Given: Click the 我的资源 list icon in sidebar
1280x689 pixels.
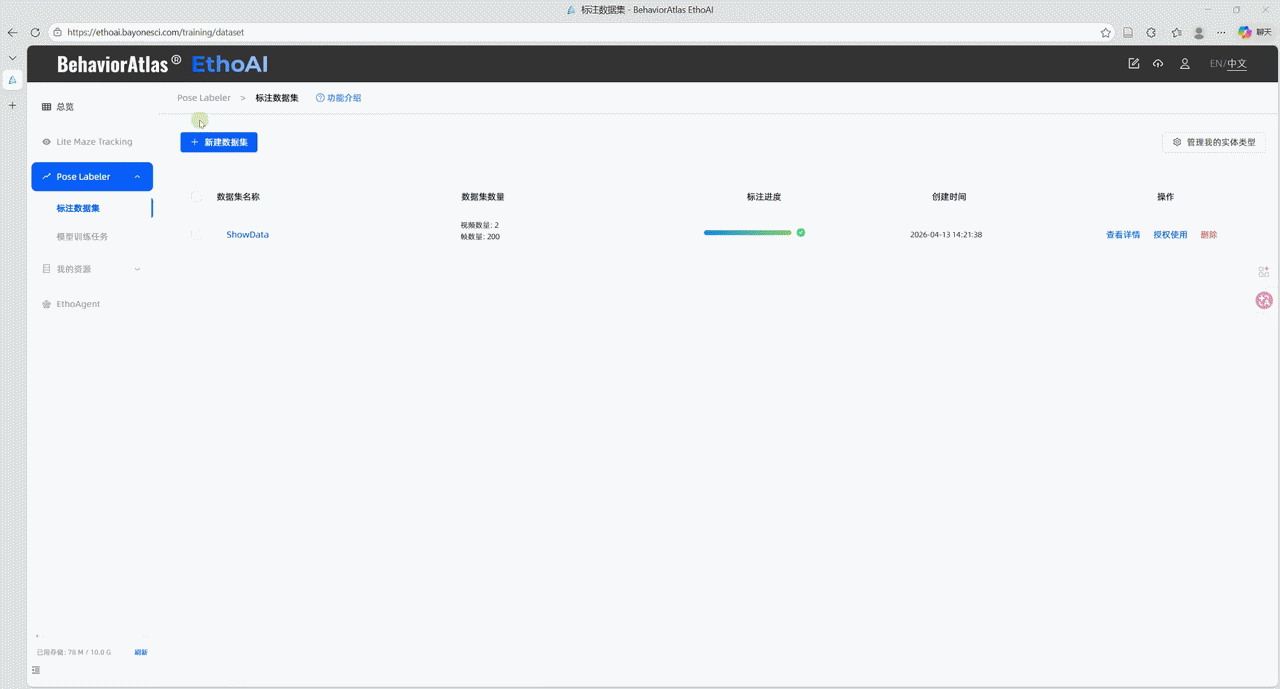Looking at the screenshot, I should (x=46, y=269).
